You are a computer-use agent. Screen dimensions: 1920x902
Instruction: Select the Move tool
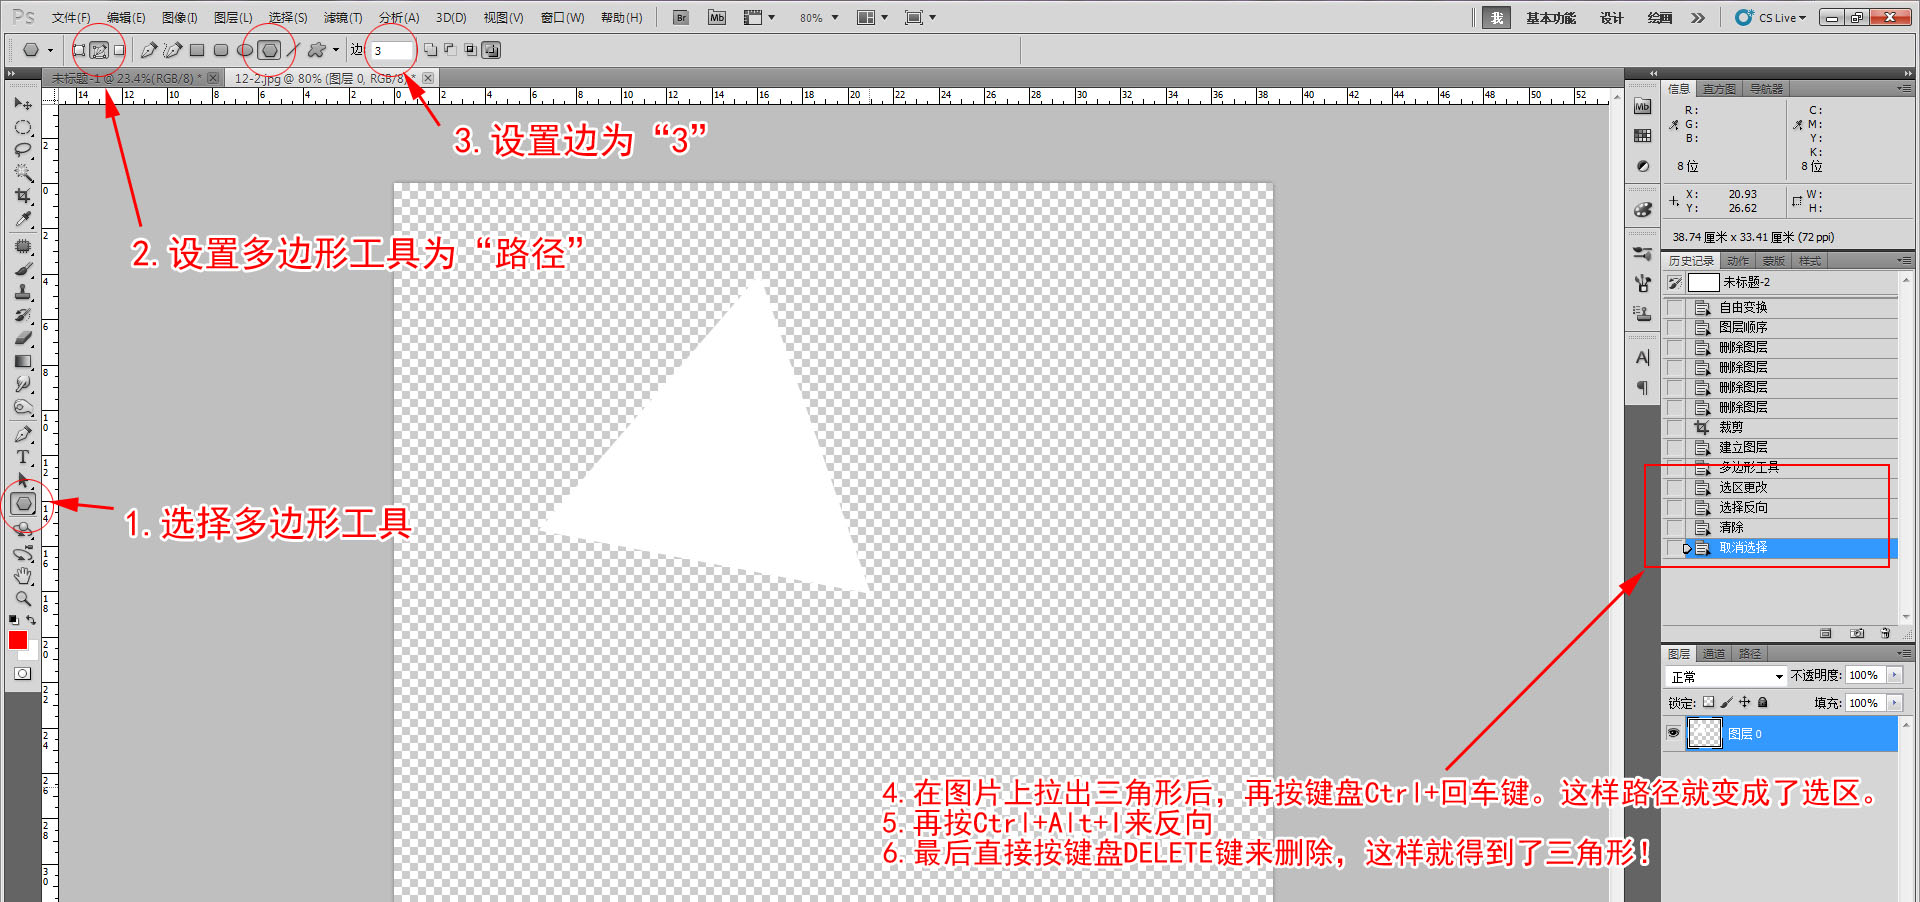click(x=23, y=104)
